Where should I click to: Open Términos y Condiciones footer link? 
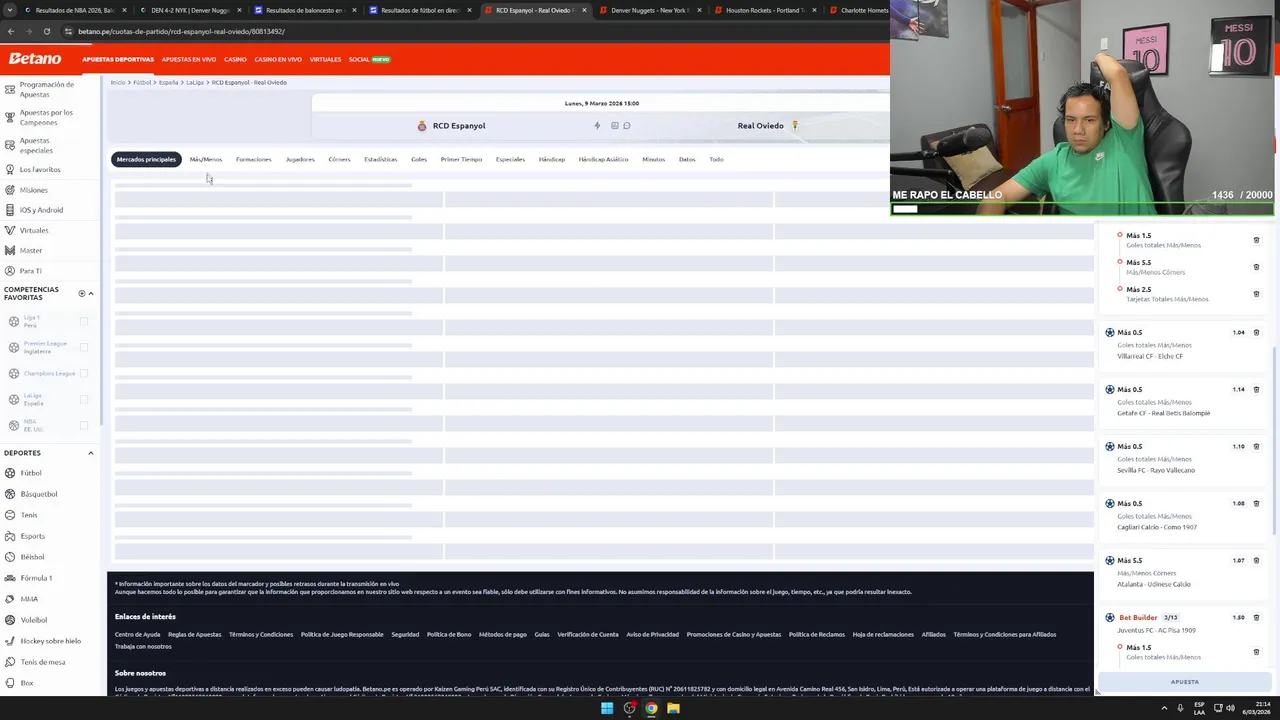(261, 634)
